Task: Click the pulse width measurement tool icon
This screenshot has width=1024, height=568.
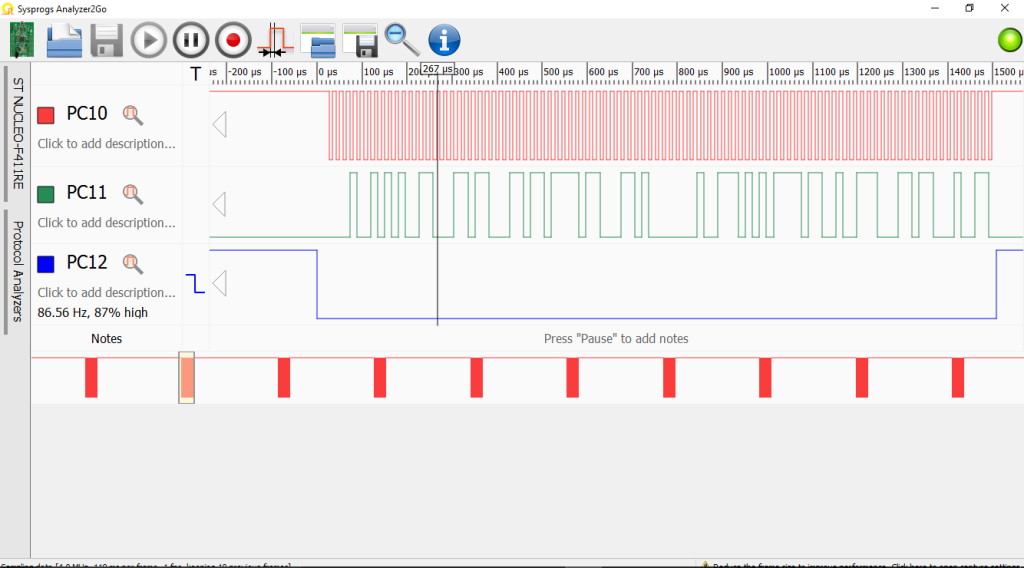Action: point(272,41)
